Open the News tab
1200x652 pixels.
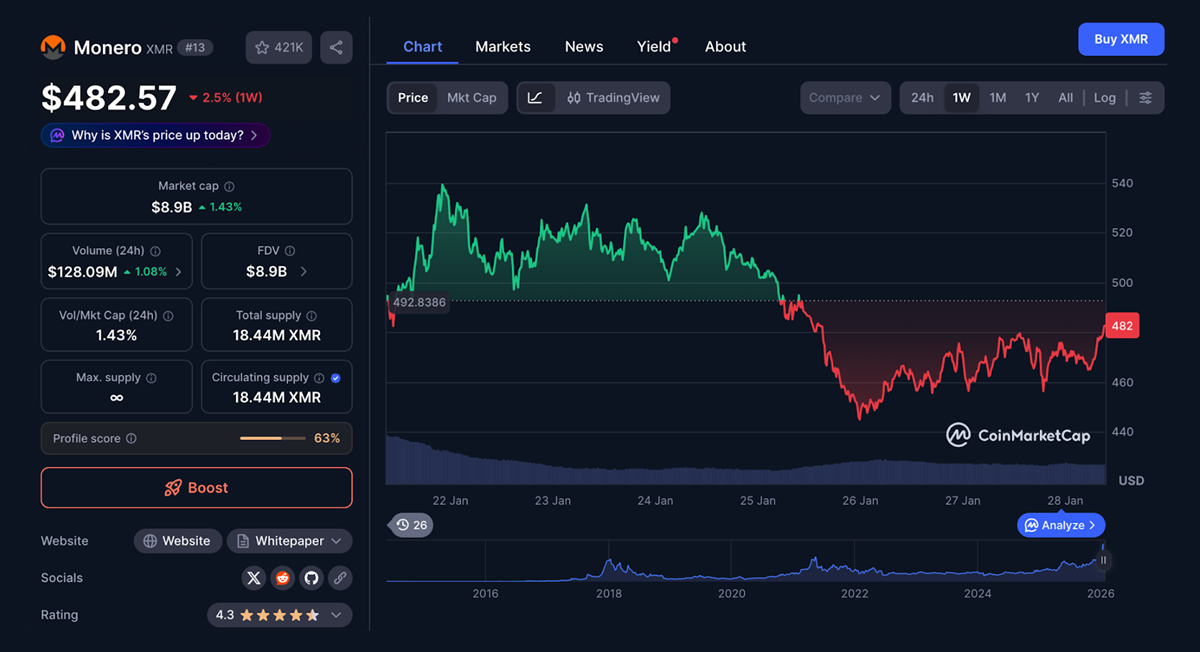point(584,47)
